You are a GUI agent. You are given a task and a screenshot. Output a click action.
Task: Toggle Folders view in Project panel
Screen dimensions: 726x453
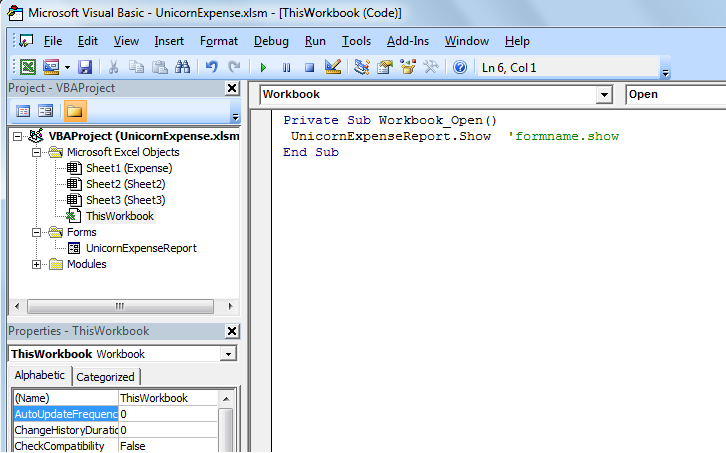pos(75,111)
